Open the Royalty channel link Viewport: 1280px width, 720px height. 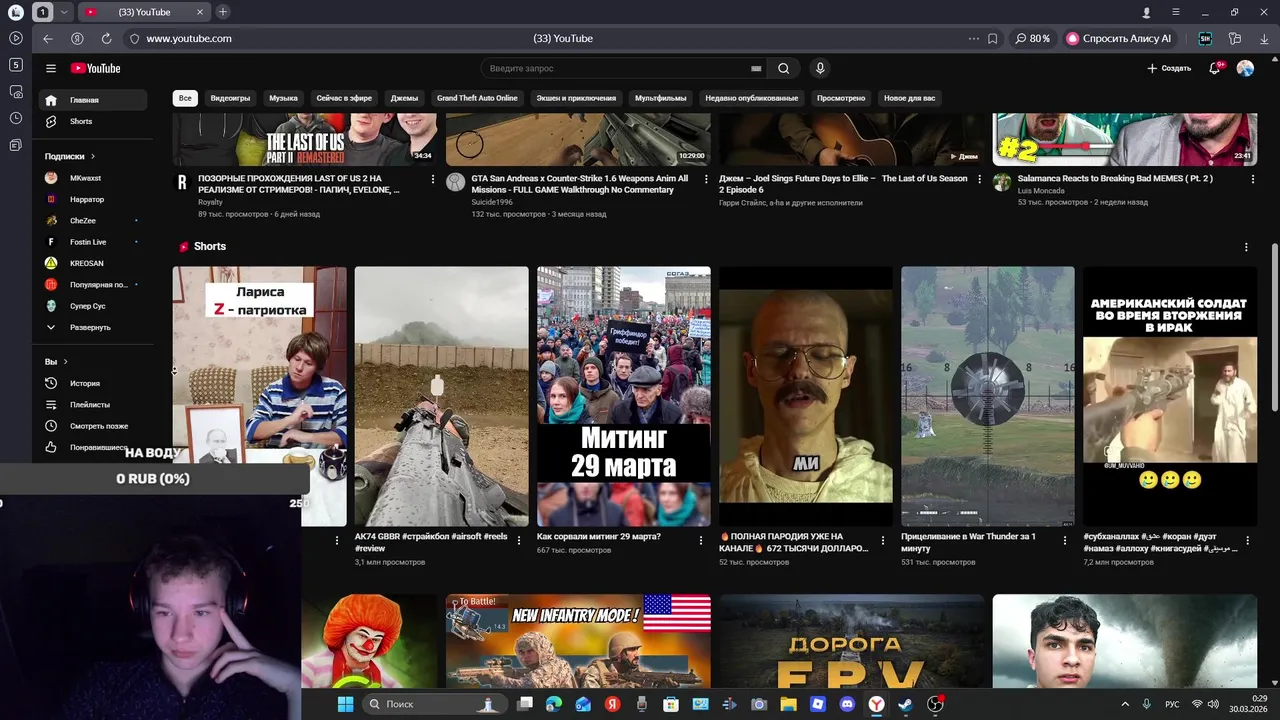click(x=210, y=202)
